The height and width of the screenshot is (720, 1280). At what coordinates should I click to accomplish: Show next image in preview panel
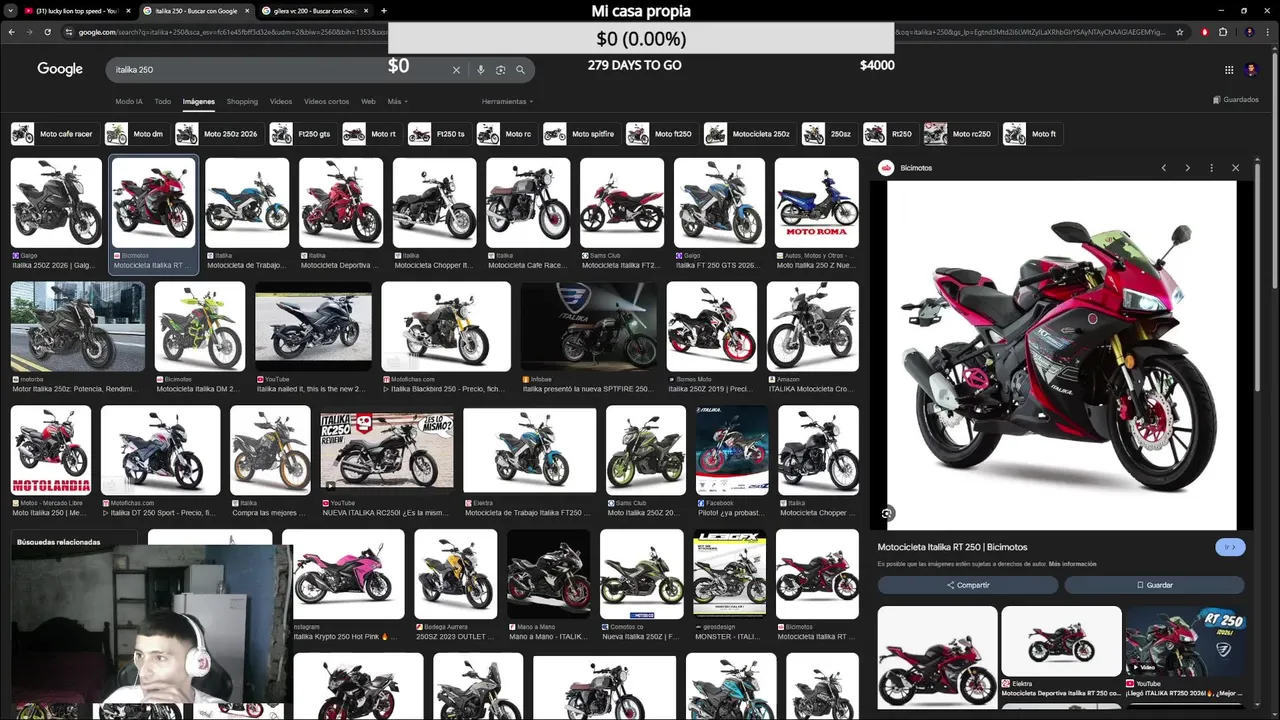click(x=1187, y=168)
